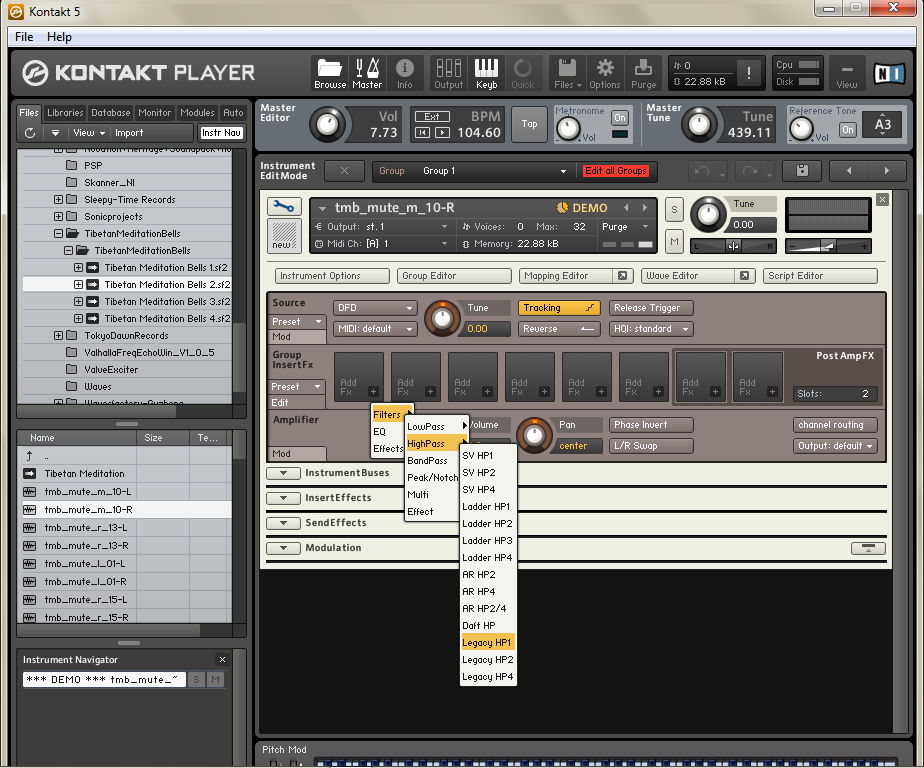This screenshot has width=924, height=768.
Task: Open the Group Editor button
Action: [454, 275]
